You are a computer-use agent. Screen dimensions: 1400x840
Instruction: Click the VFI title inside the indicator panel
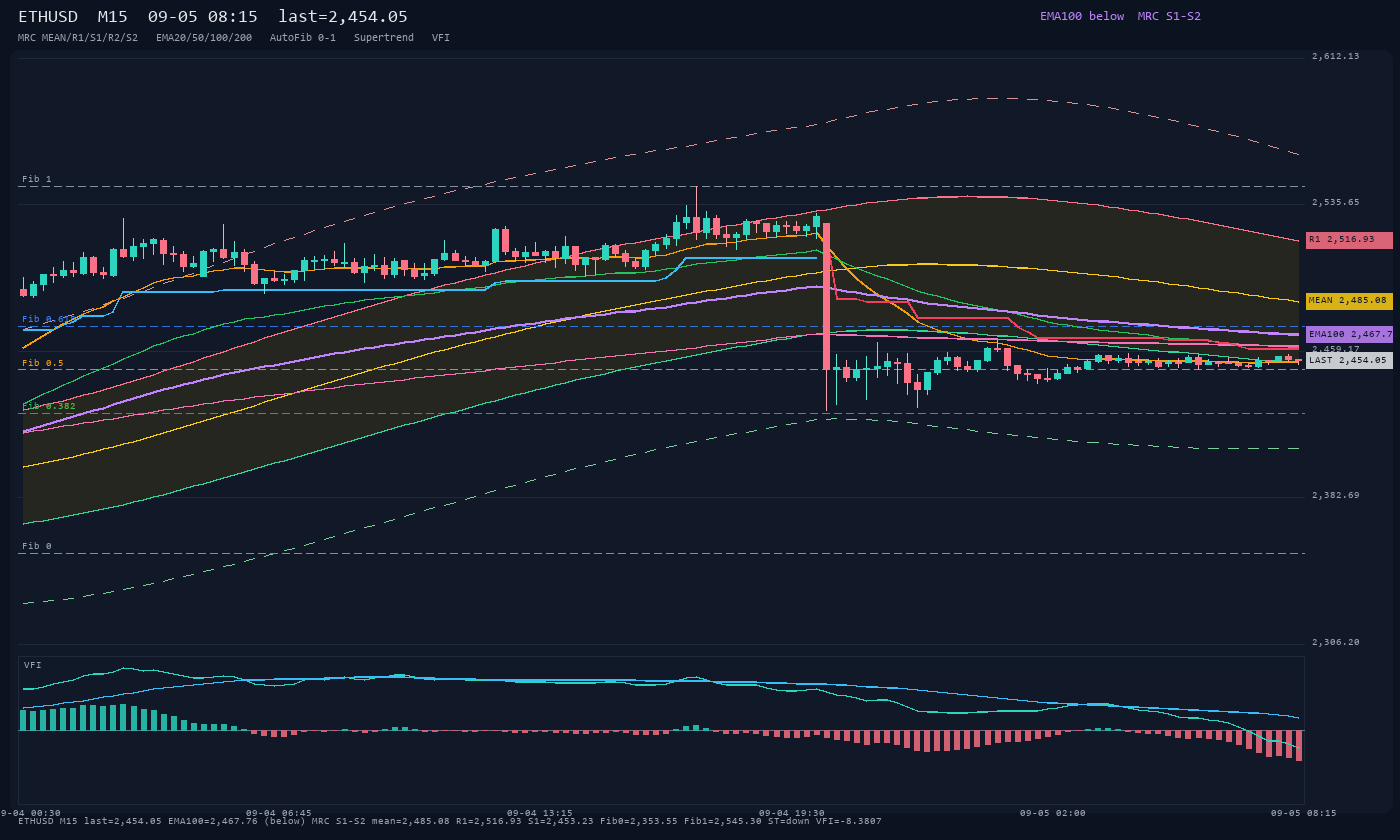pos(33,665)
